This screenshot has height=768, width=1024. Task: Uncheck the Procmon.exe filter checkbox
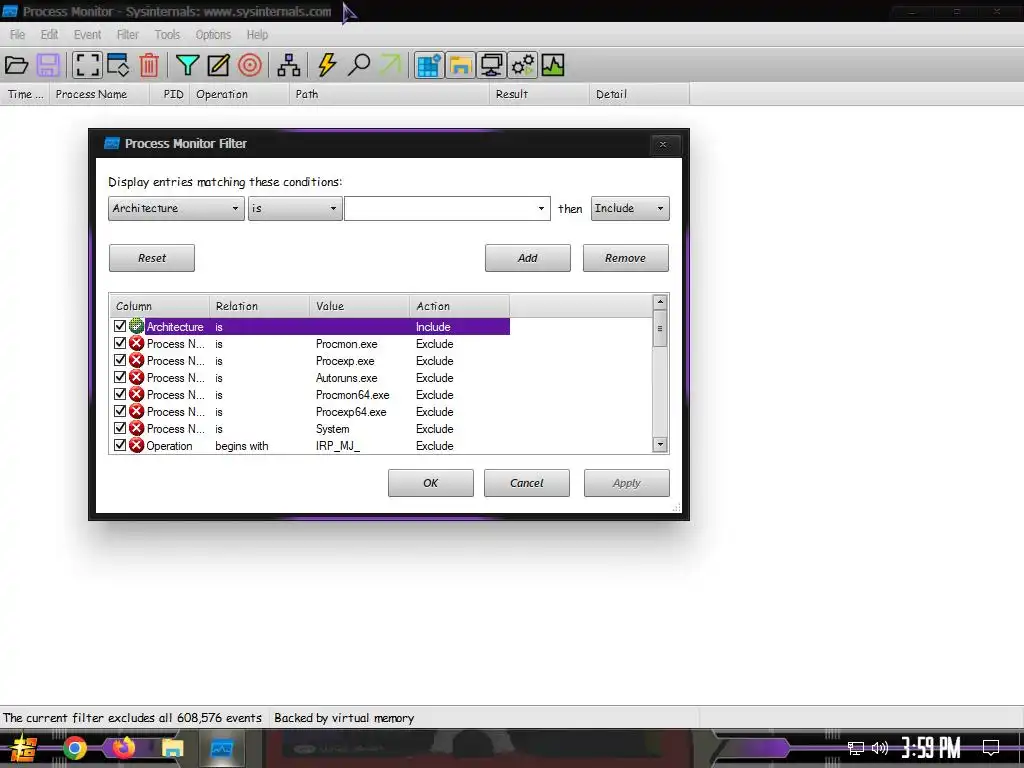120,343
